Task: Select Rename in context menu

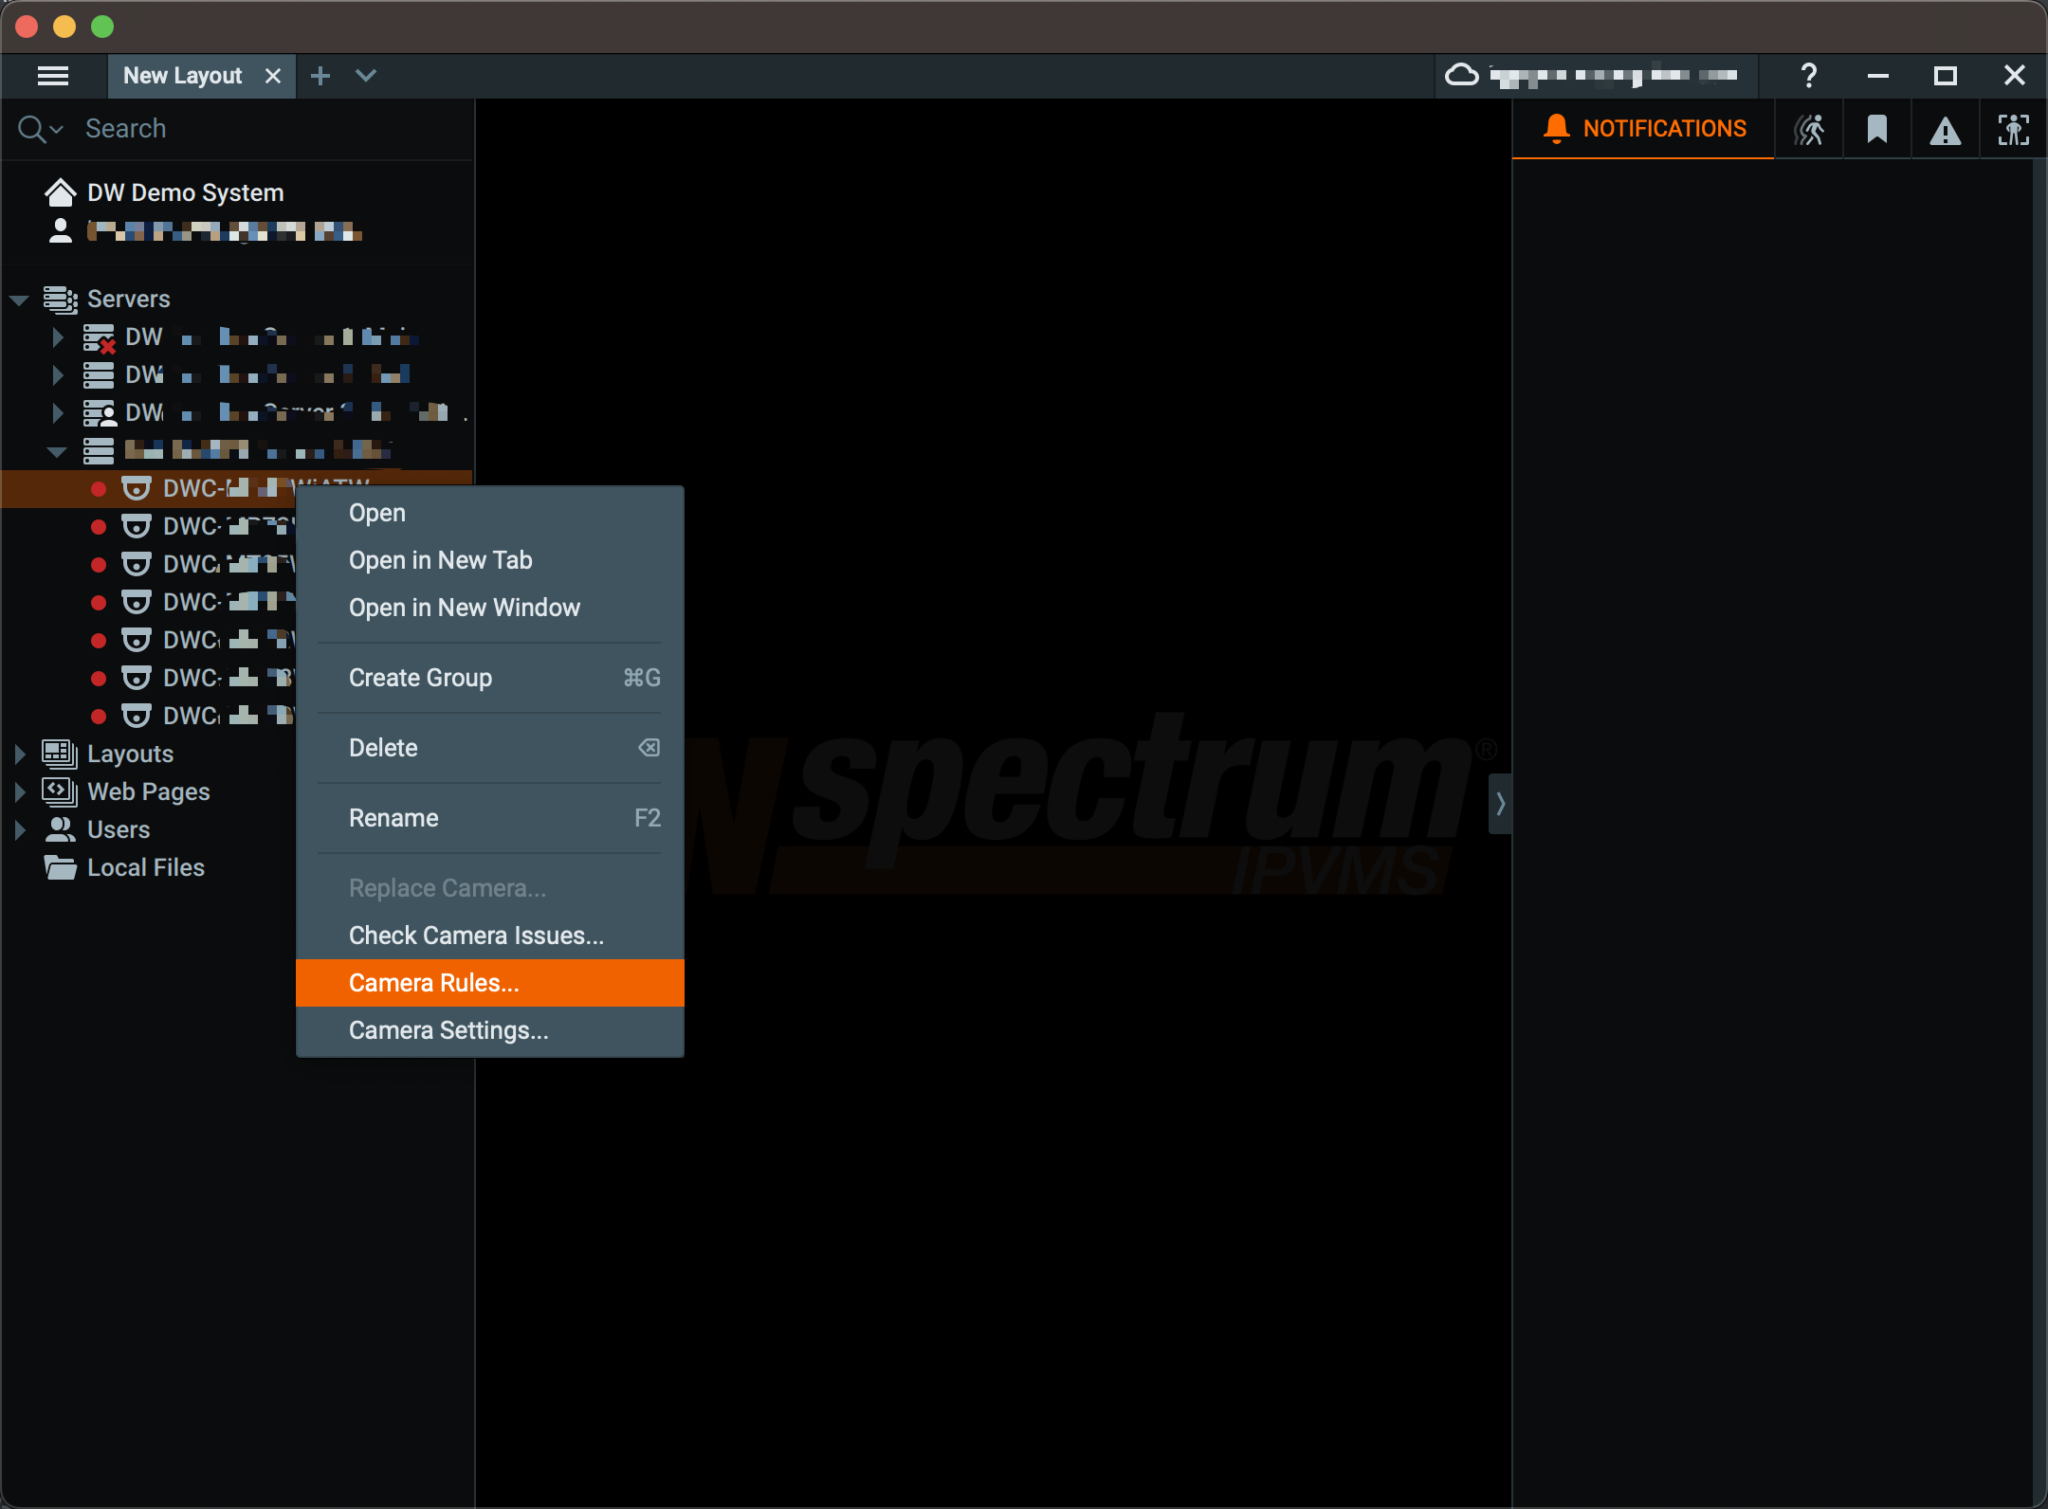Action: [490, 818]
